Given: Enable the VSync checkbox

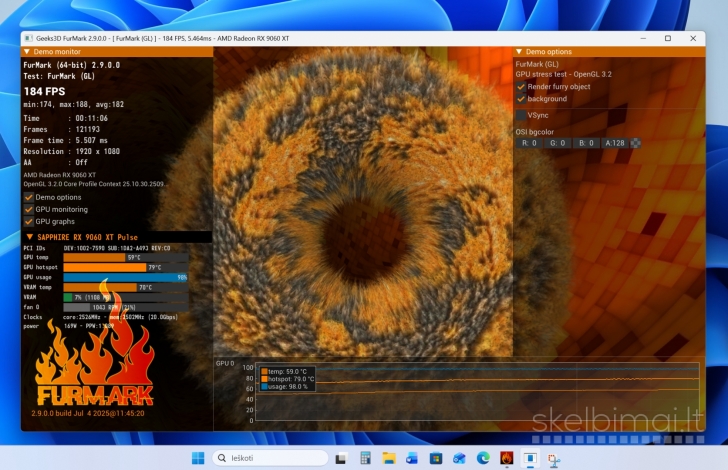Looking at the screenshot, I should coord(521,115).
